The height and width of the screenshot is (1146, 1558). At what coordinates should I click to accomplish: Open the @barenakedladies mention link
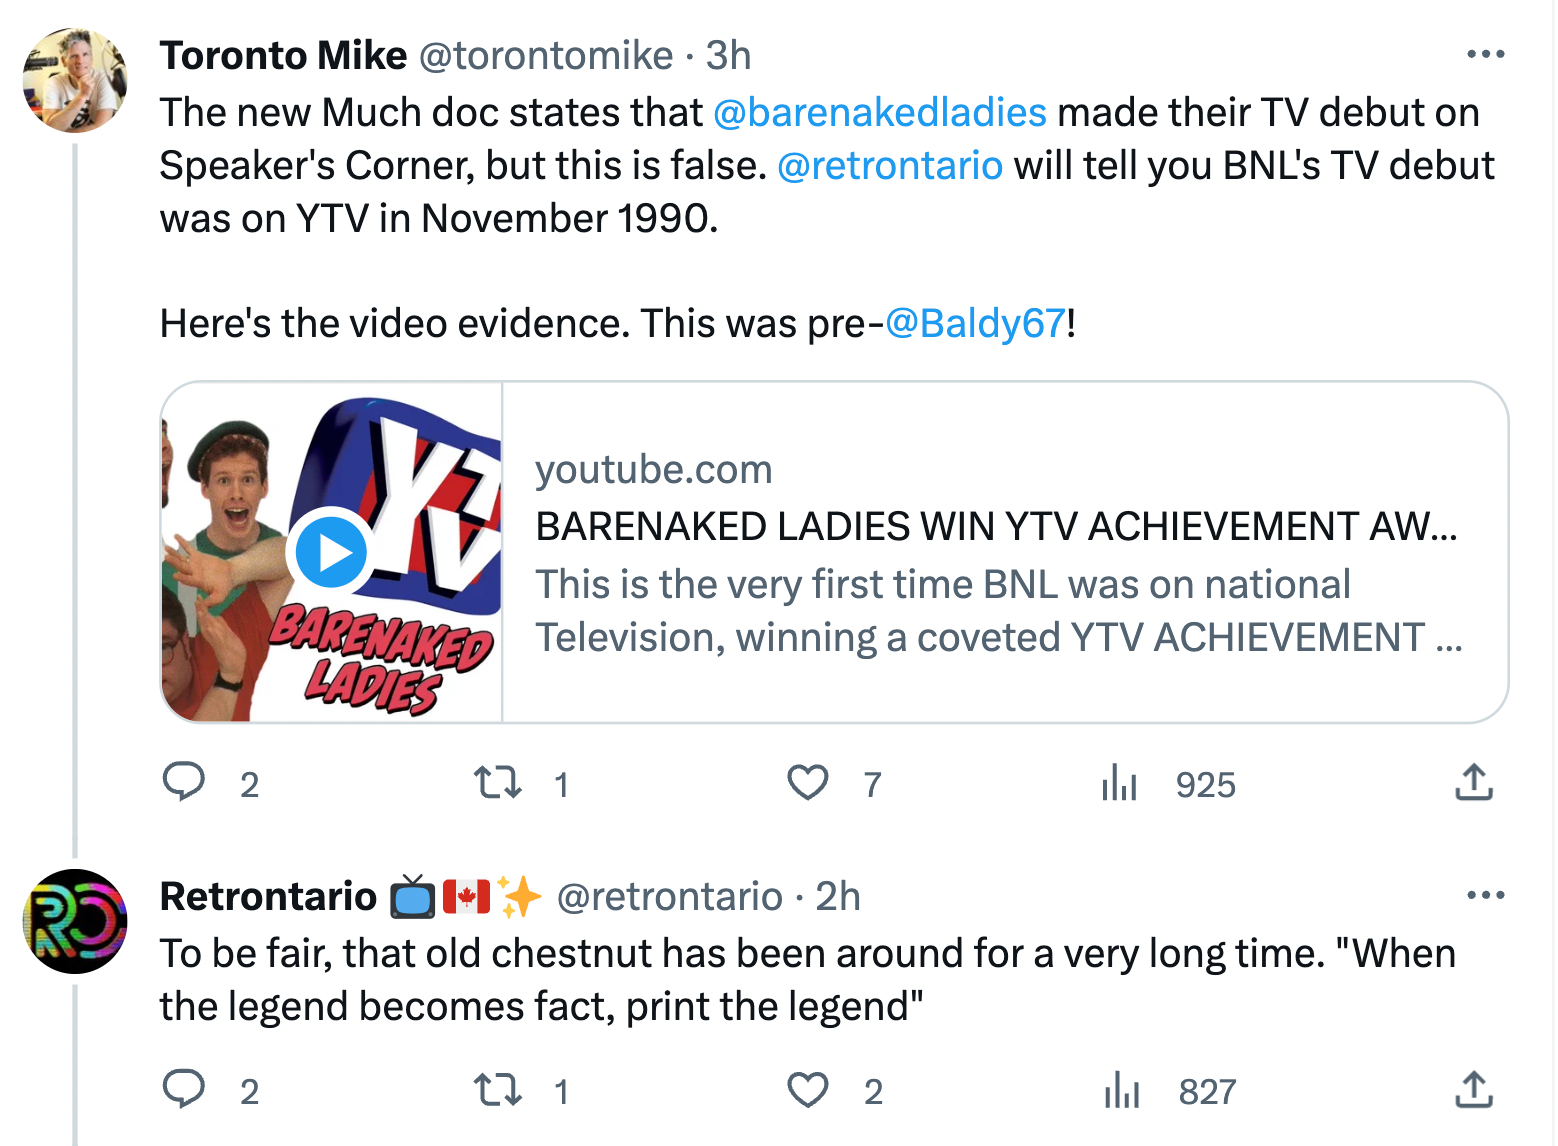[x=879, y=113]
